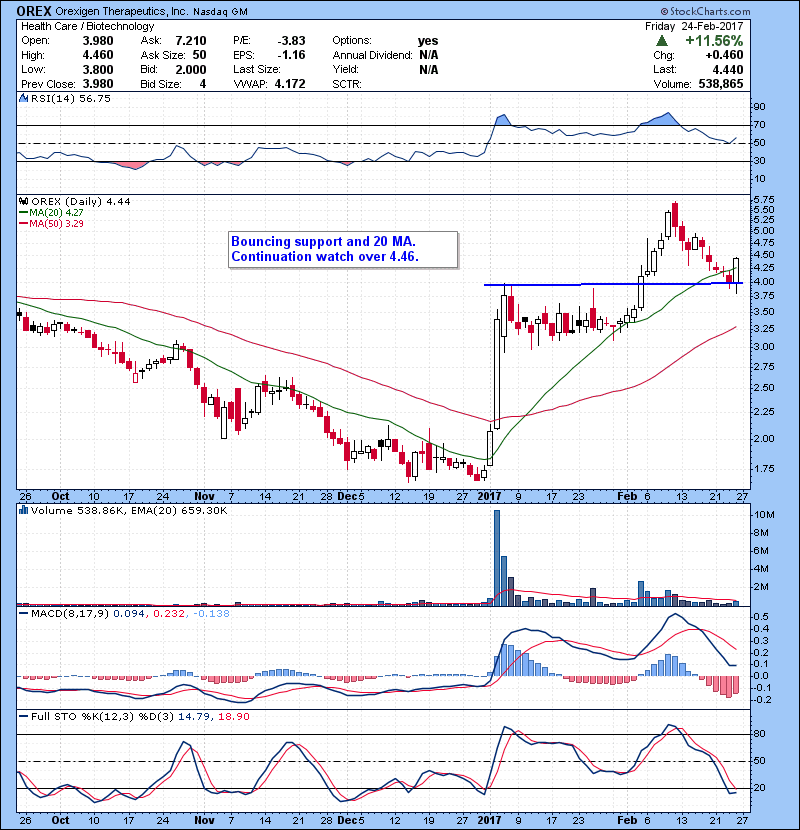The height and width of the screenshot is (830, 800).
Task: Click the RSI(14) panel legend icon
Action: pos(23,98)
